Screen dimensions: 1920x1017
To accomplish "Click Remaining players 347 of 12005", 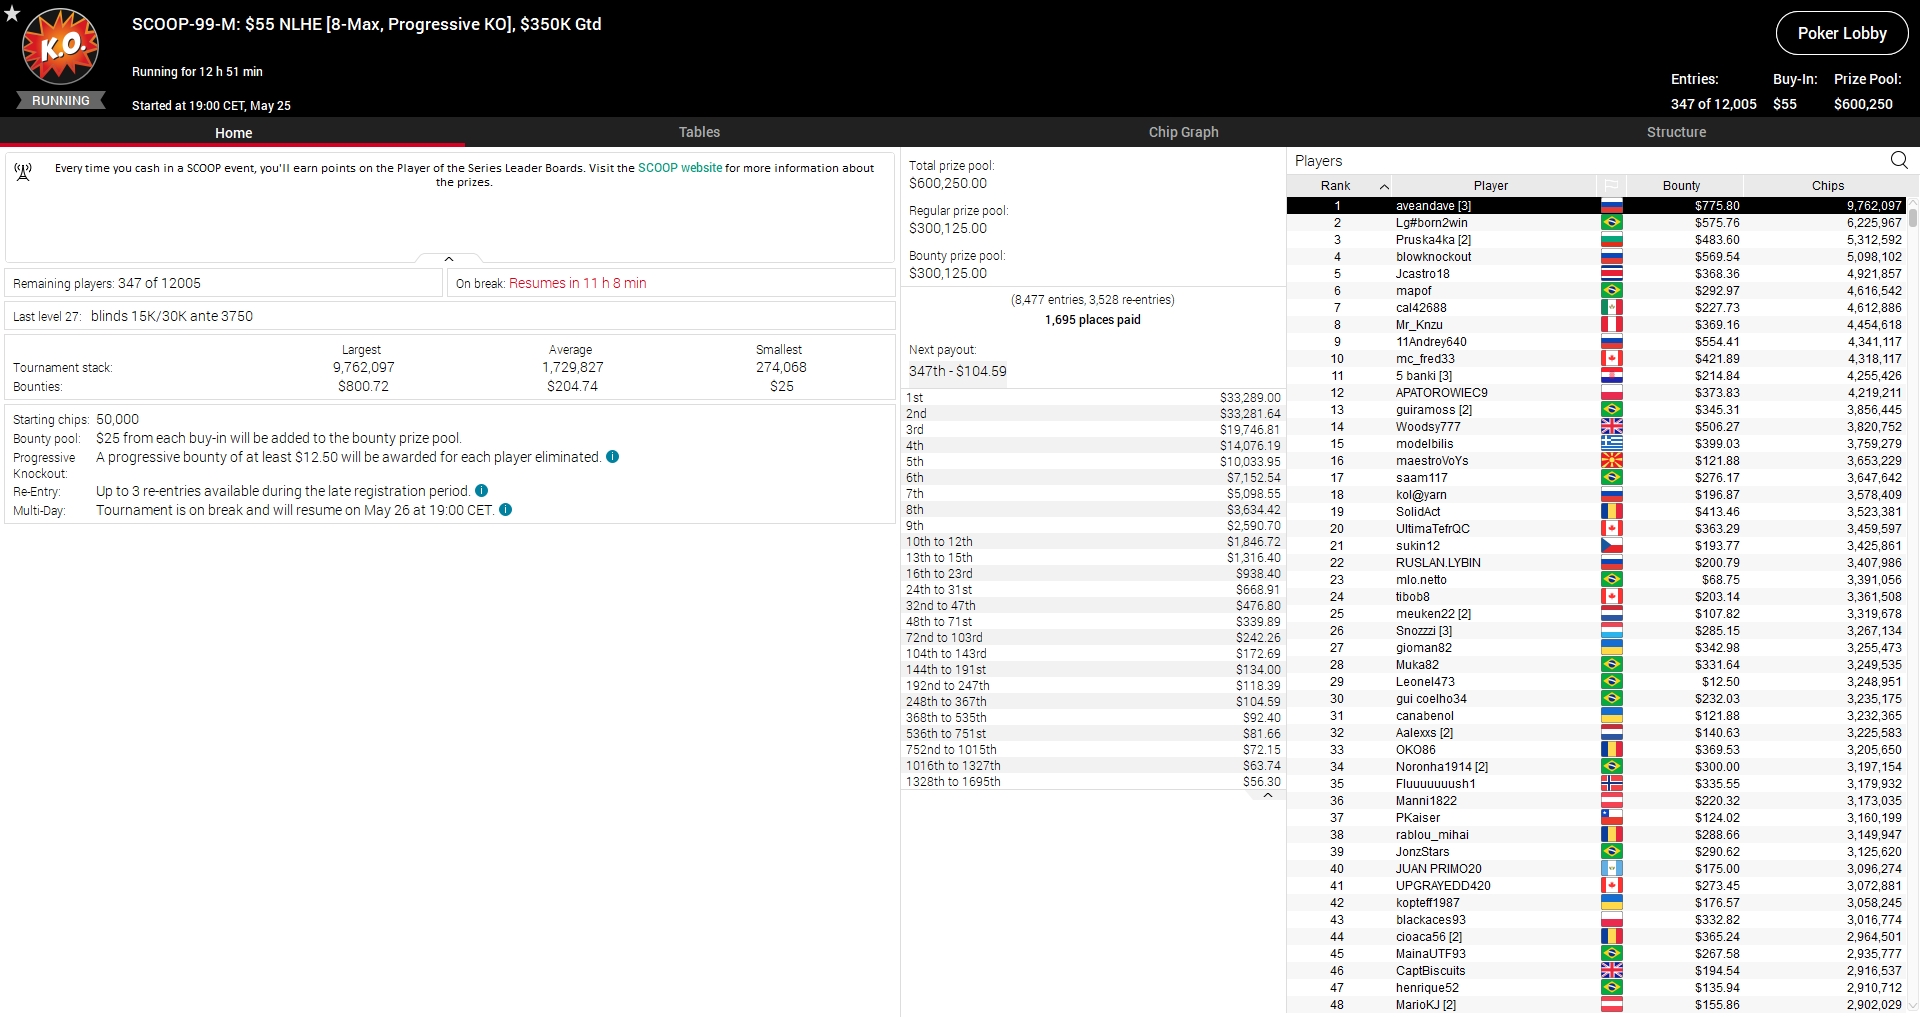I will 107,283.
